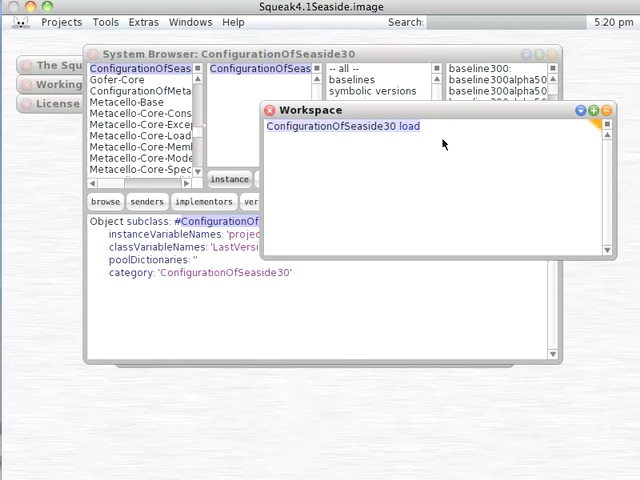Screen dimensions: 640x480
Task: Click category: 'ConfigurationOfSeaside30' code line
Action: (x=200, y=272)
